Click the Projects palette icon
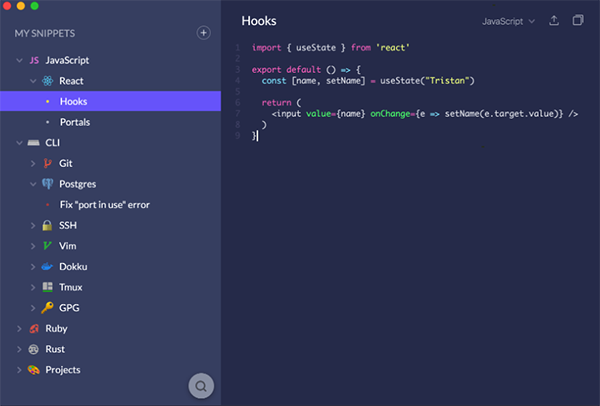 [x=34, y=370]
